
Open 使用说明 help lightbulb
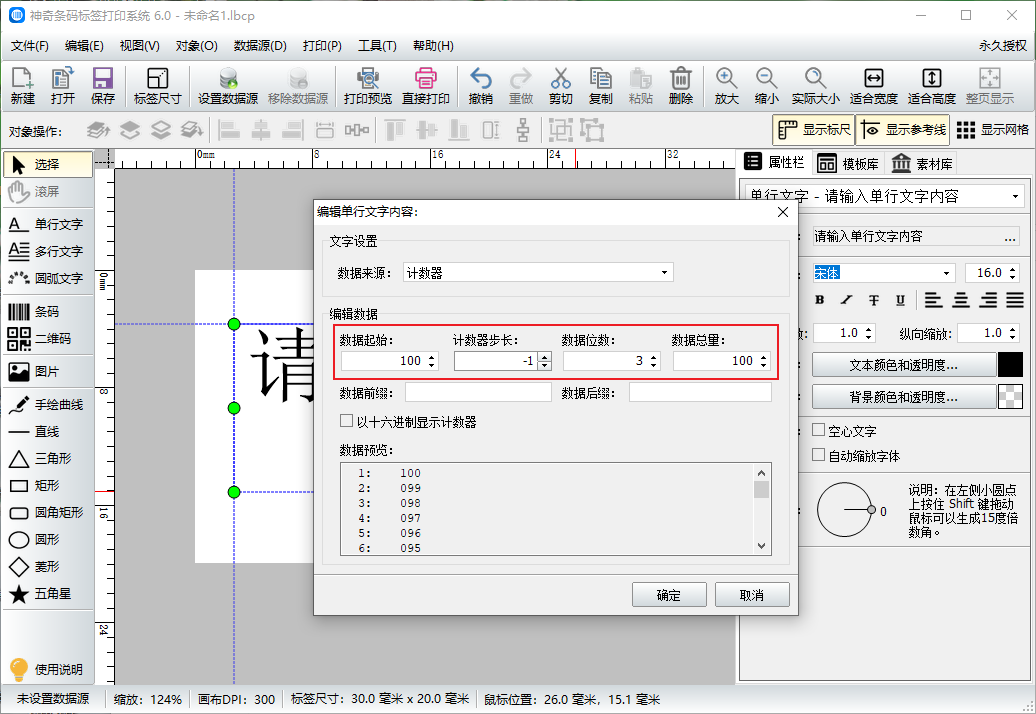[46, 669]
